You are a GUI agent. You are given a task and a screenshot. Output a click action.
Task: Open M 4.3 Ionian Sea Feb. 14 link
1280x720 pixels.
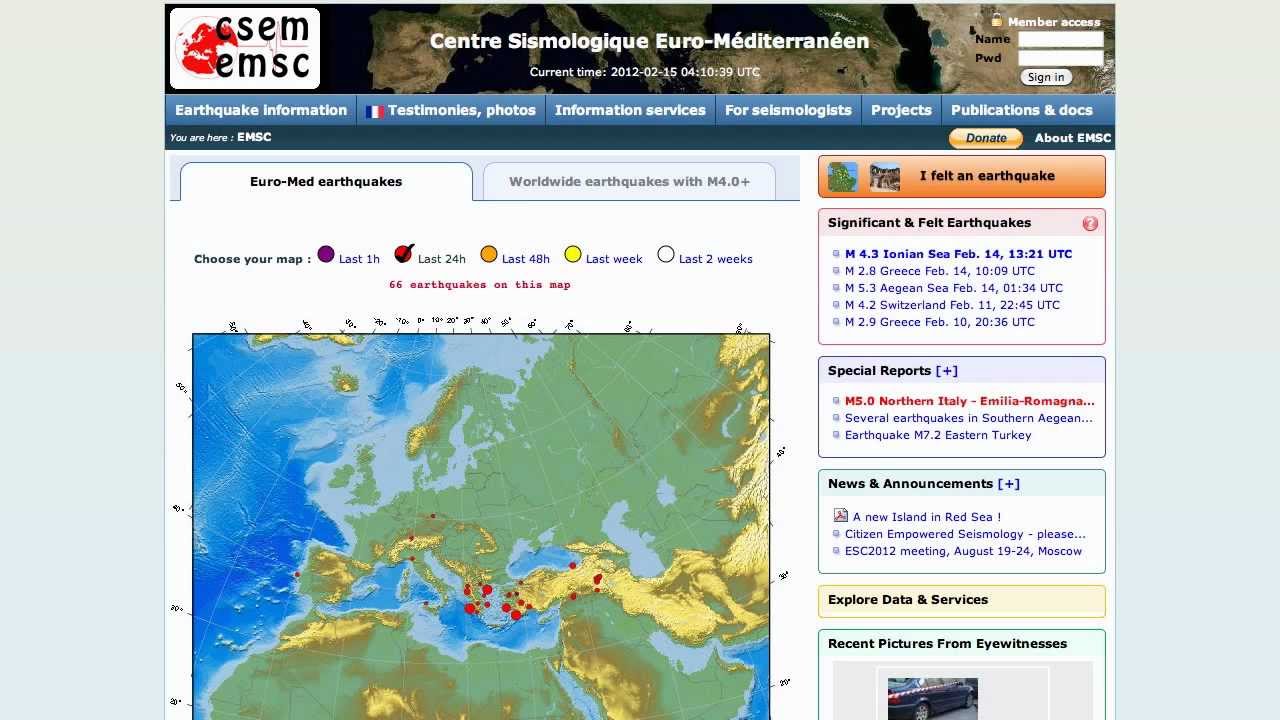(x=958, y=254)
